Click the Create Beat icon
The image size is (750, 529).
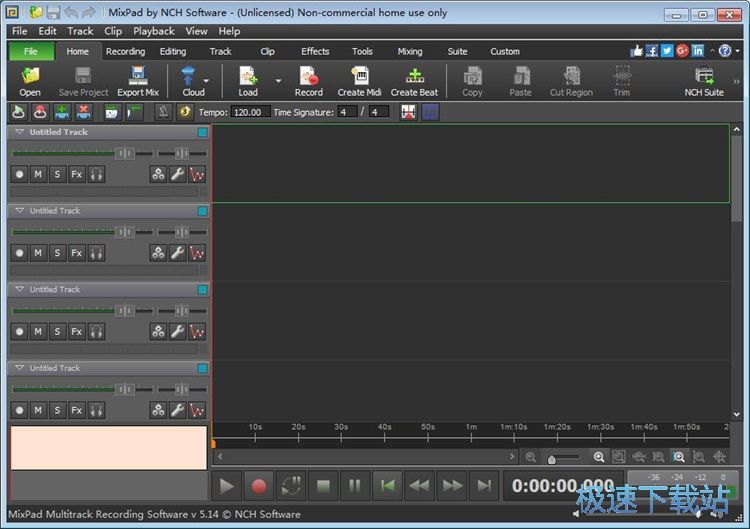click(414, 77)
